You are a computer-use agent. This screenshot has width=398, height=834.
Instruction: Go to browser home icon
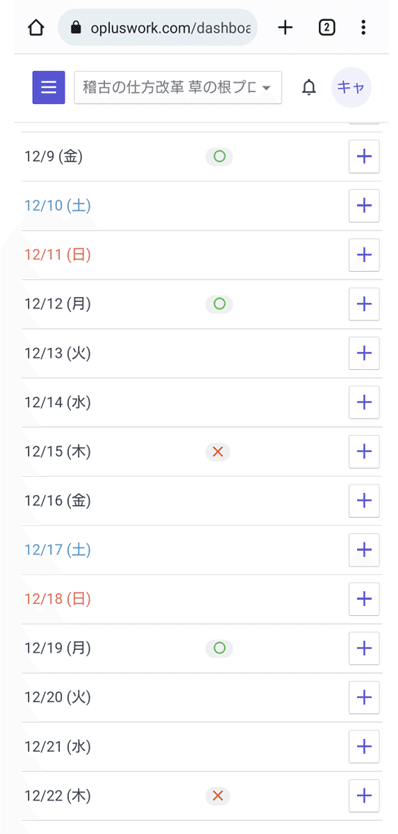(x=35, y=28)
